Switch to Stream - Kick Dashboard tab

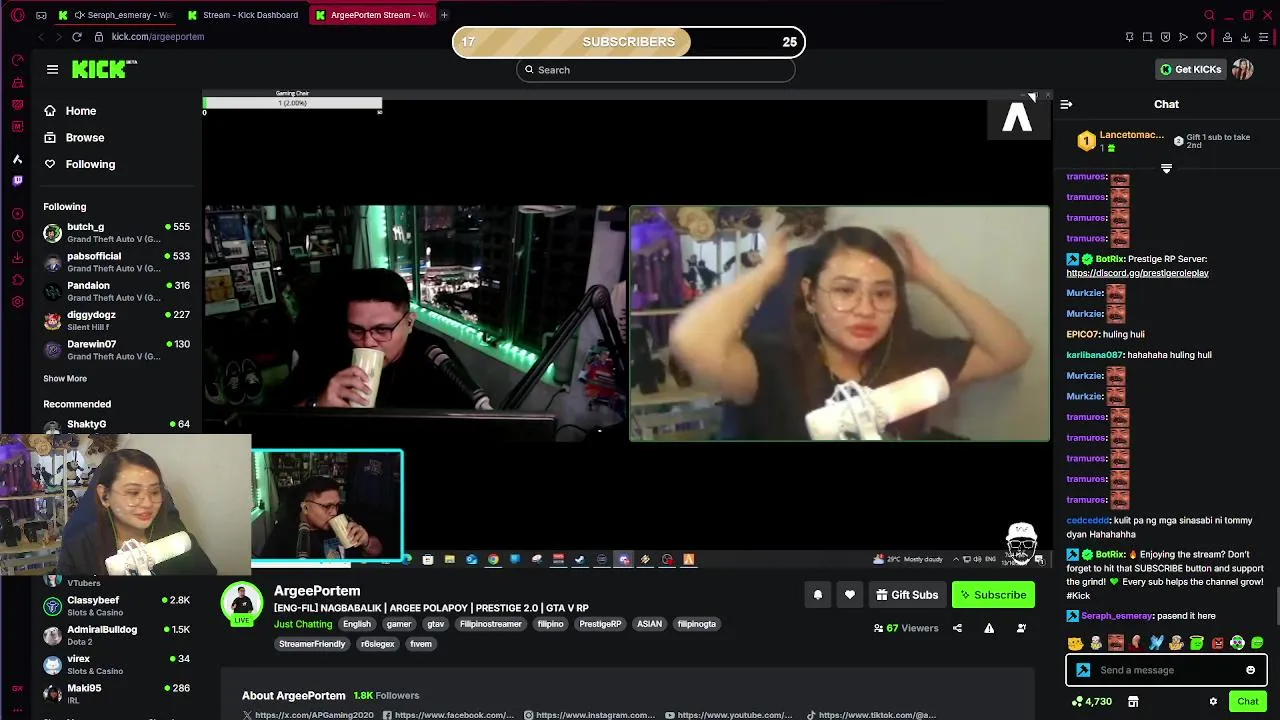(244, 15)
